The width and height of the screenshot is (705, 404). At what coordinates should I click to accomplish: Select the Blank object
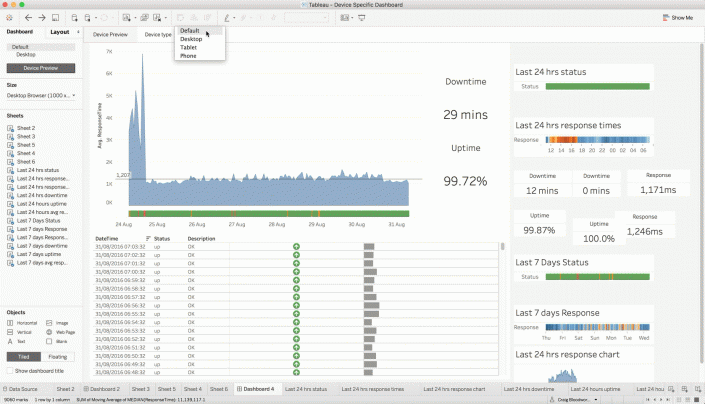57,342
